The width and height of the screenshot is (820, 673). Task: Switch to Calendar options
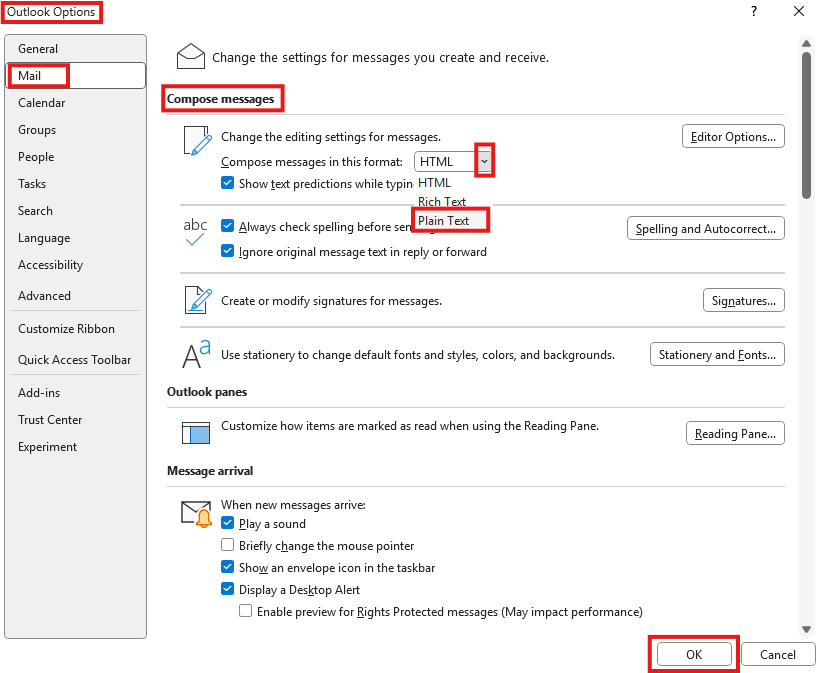click(x=75, y=102)
